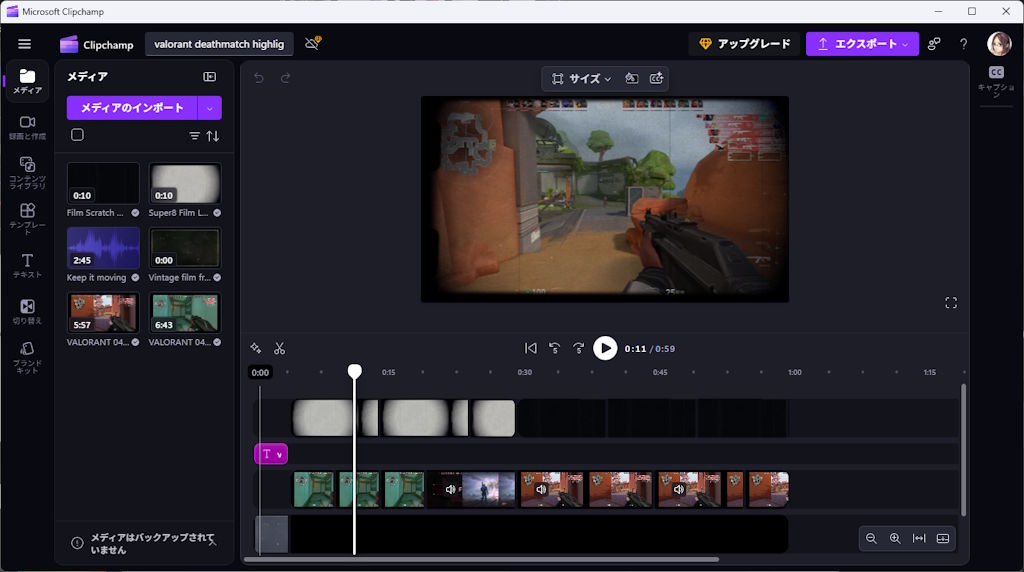Open the help question mark icon
The height and width of the screenshot is (572, 1024).
tap(963, 44)
